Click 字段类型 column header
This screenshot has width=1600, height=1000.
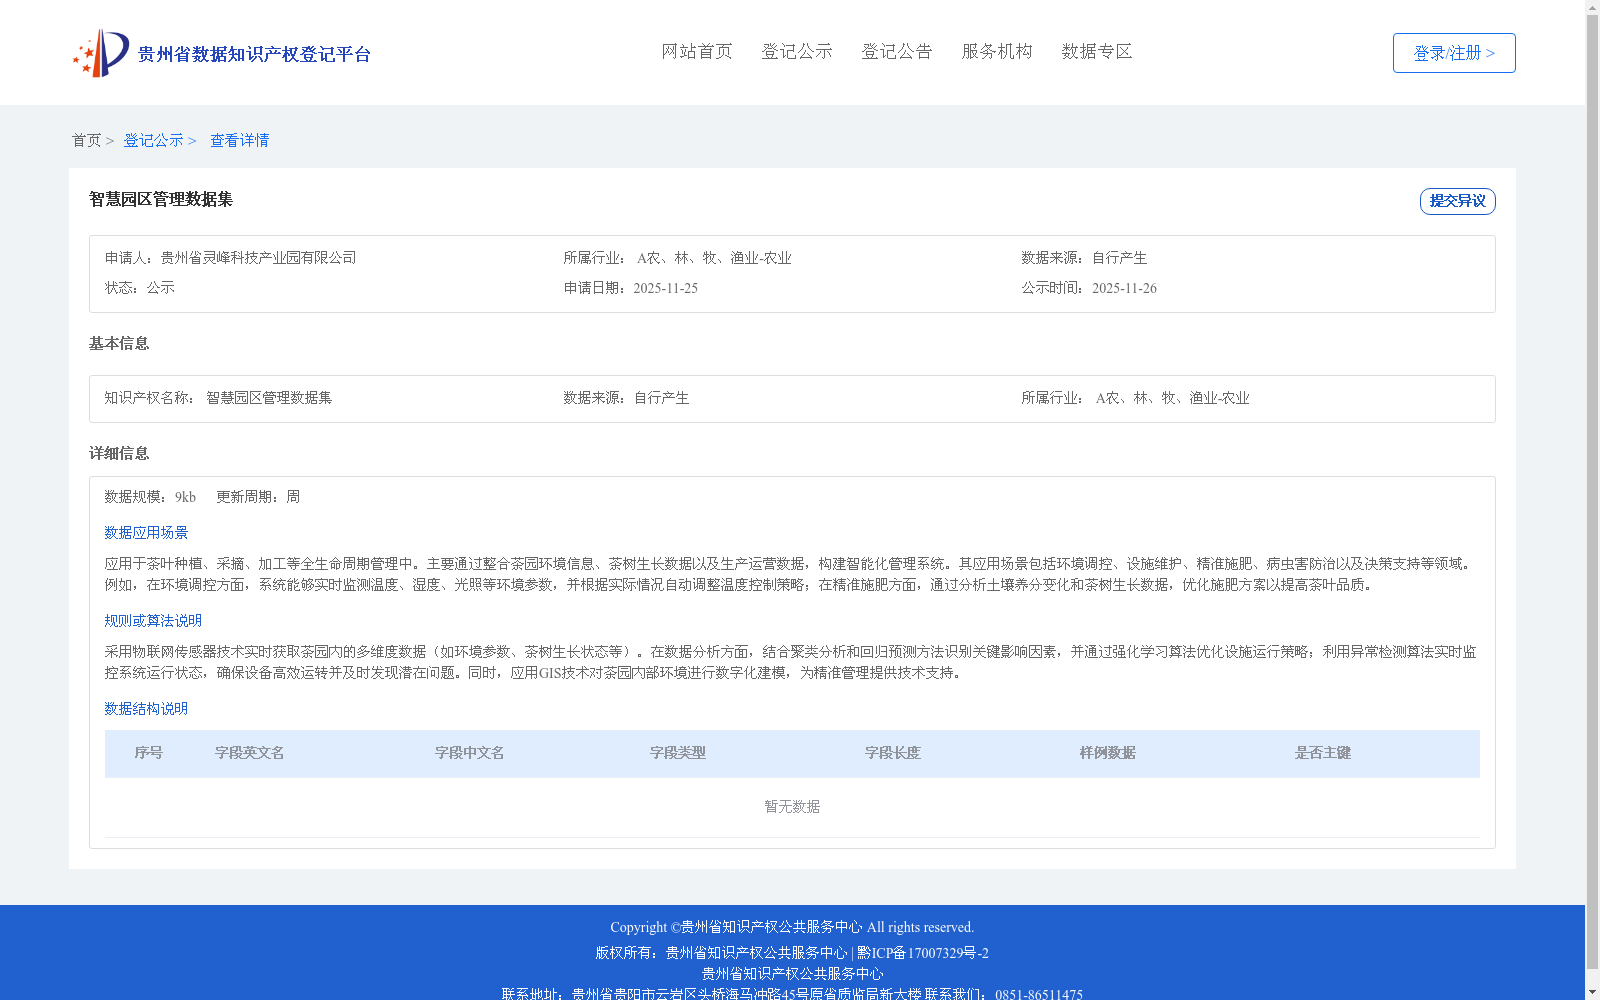point(678,753)
